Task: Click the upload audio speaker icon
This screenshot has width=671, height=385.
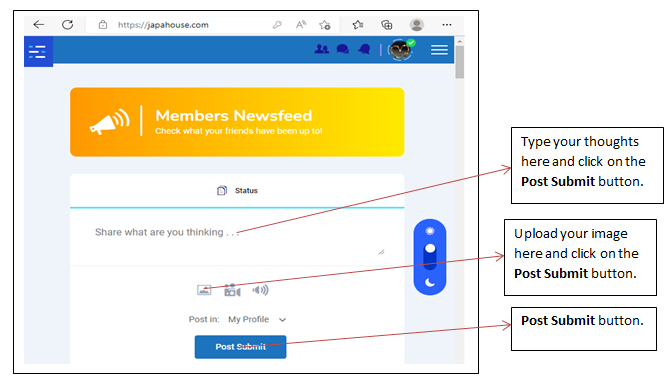Action: [260, 290]
